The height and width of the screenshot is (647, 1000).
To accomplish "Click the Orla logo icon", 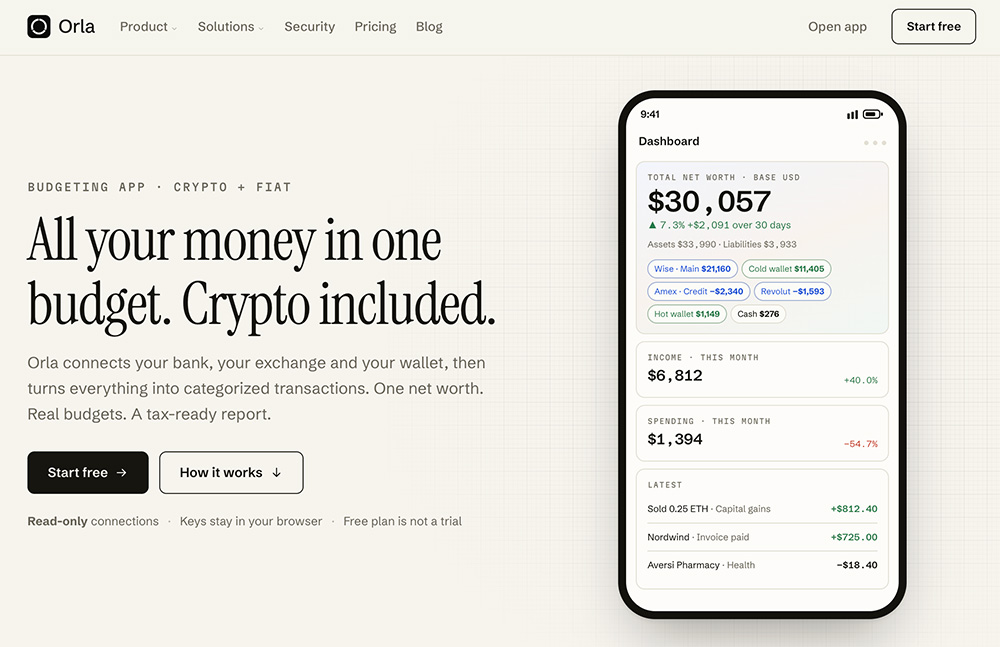I will pyautogui.click(x=39, y=26).
